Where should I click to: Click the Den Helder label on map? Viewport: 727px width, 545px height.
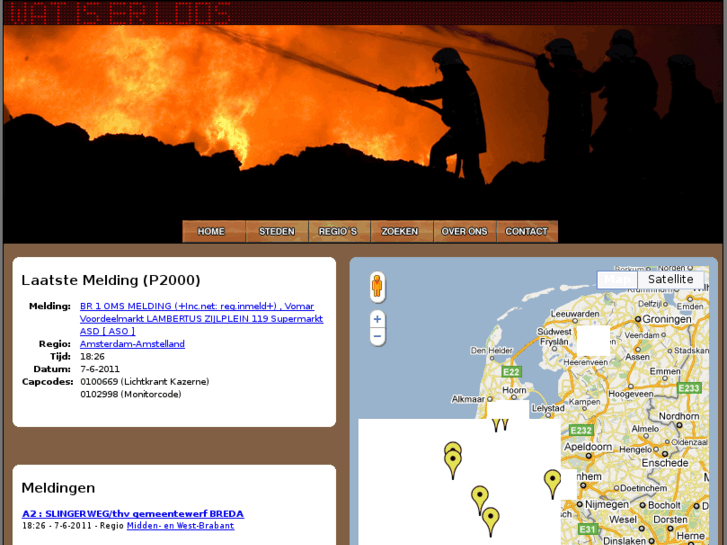pos(491,350)
